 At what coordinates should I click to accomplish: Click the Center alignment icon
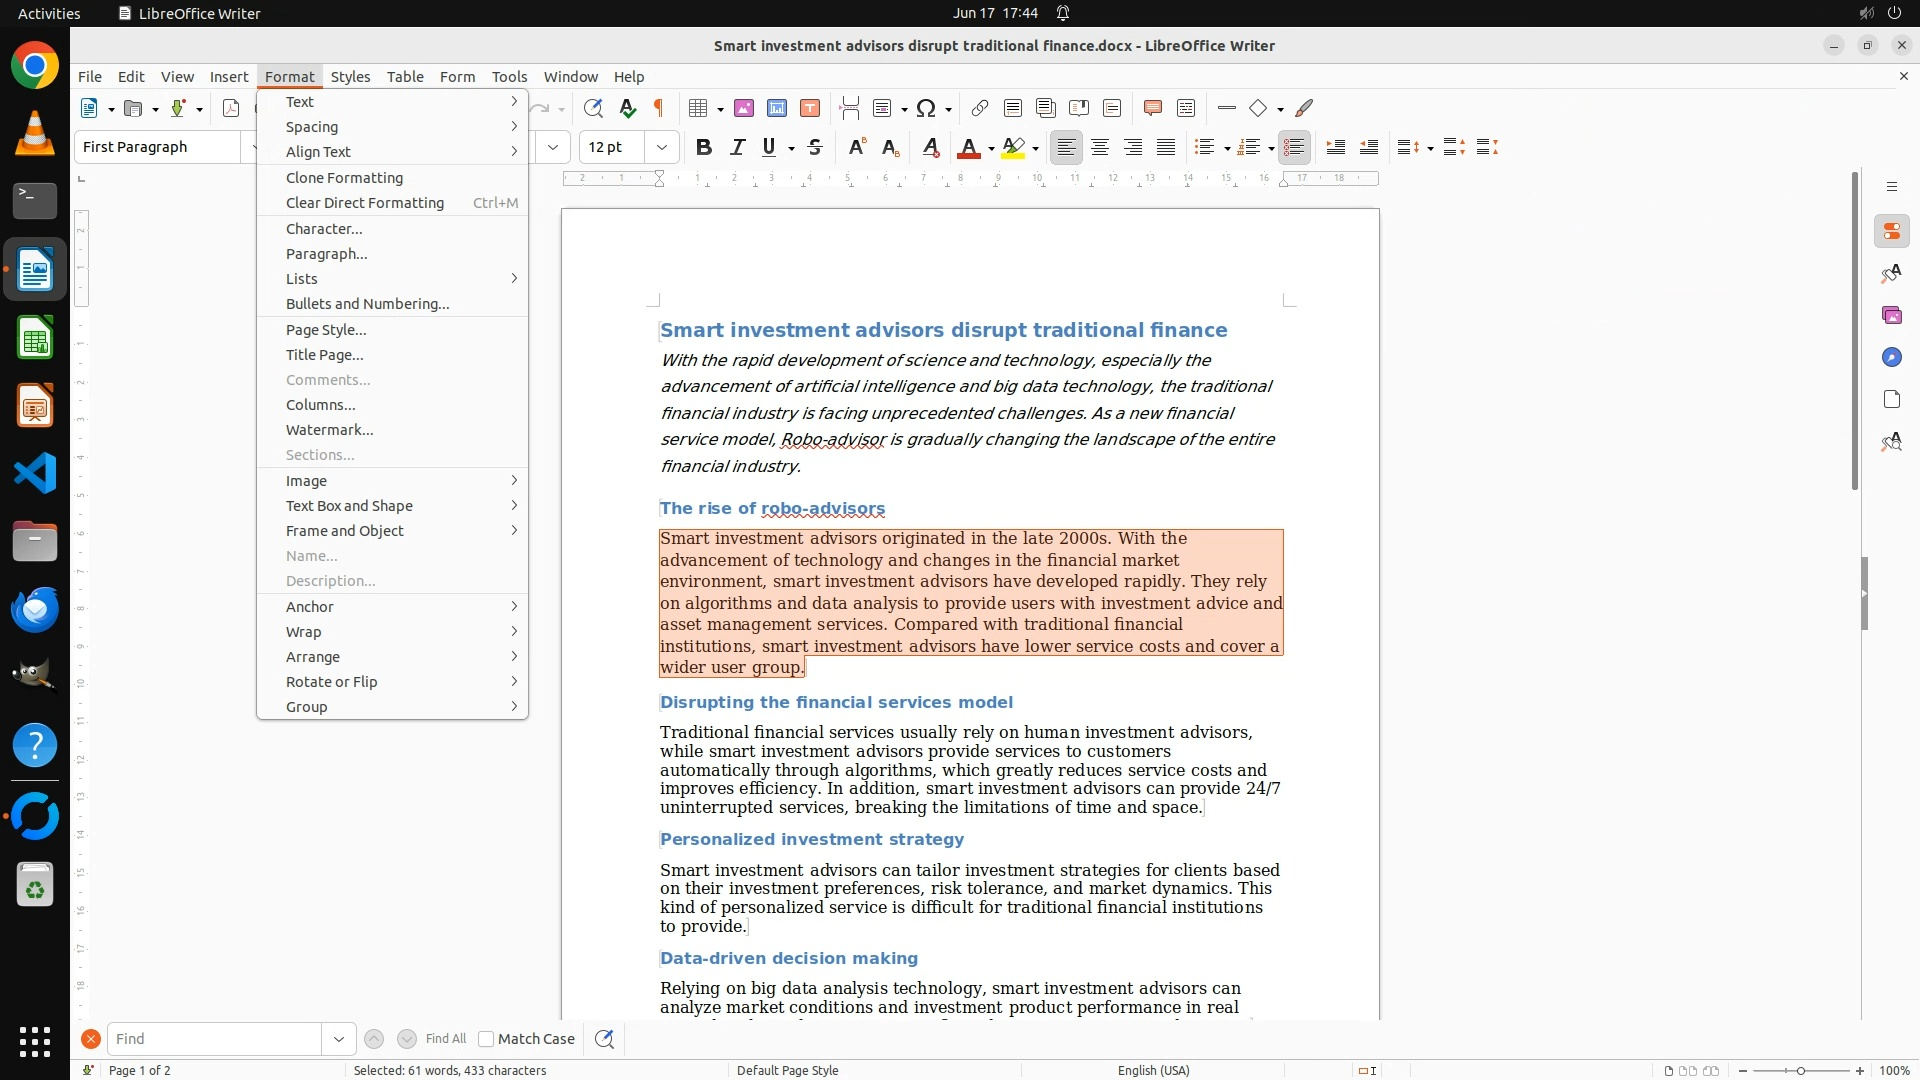1100,147
